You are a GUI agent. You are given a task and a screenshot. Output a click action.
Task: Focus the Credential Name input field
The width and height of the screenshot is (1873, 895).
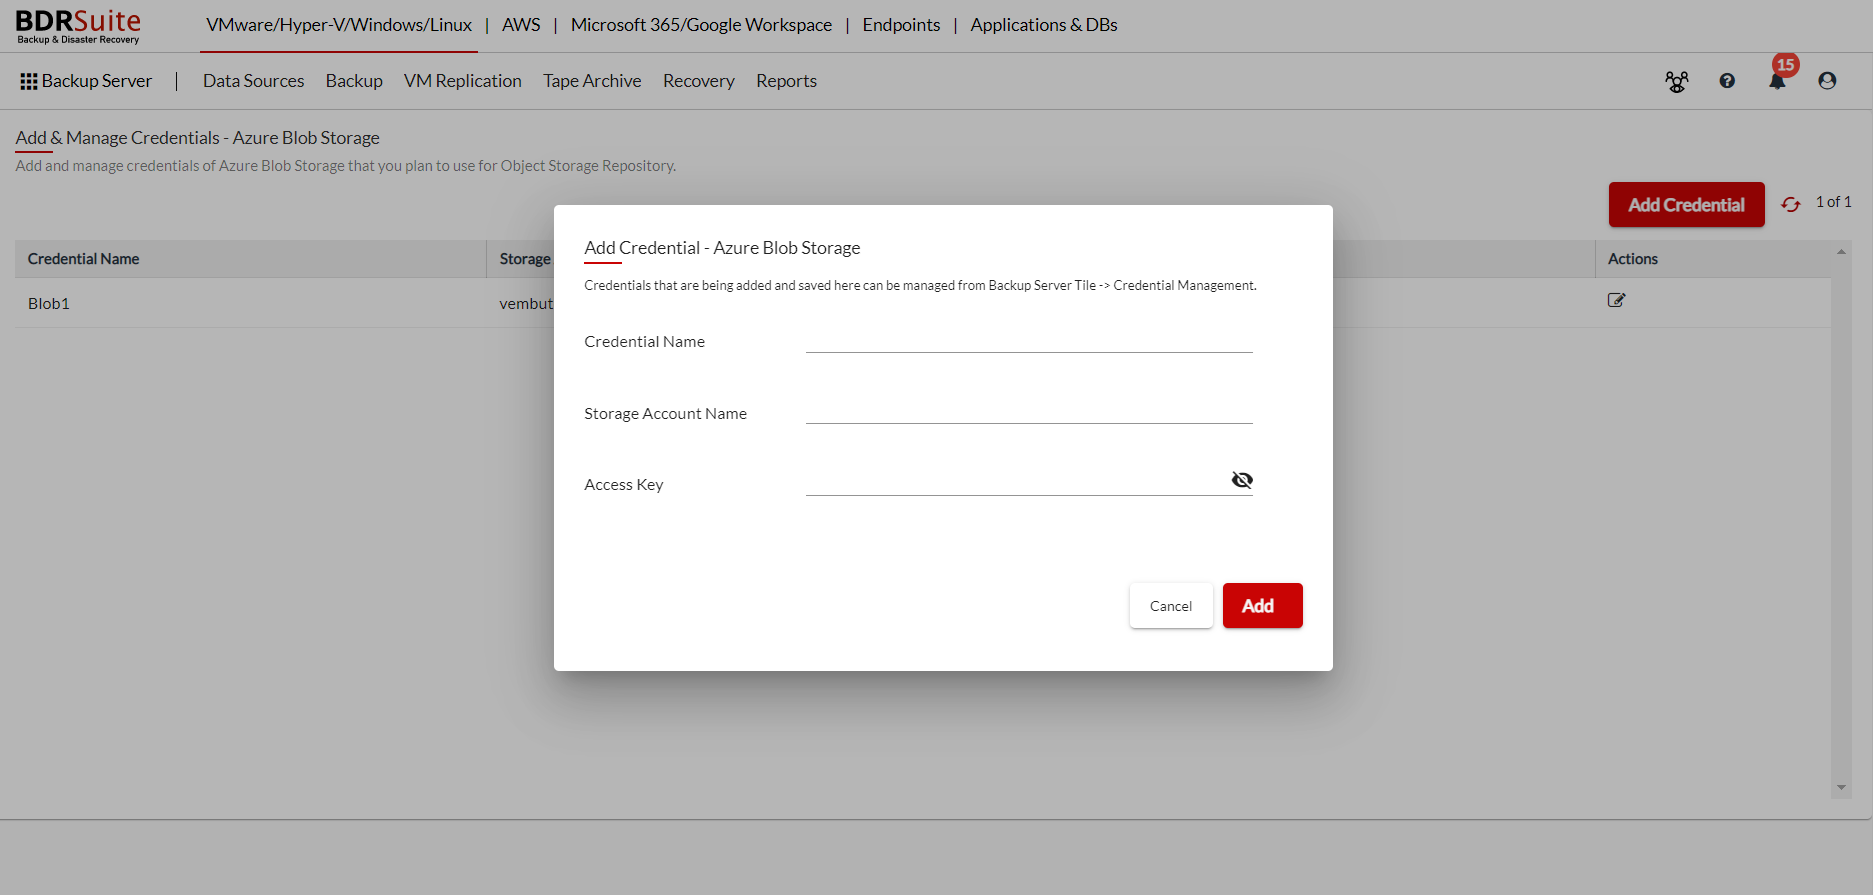[x=1029, y=340]
